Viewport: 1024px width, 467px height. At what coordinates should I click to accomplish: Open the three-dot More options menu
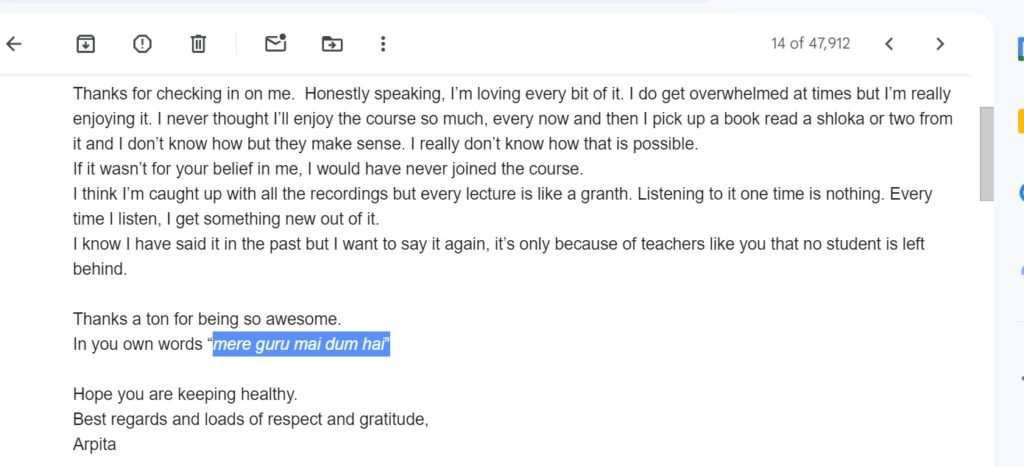point(383,44)
